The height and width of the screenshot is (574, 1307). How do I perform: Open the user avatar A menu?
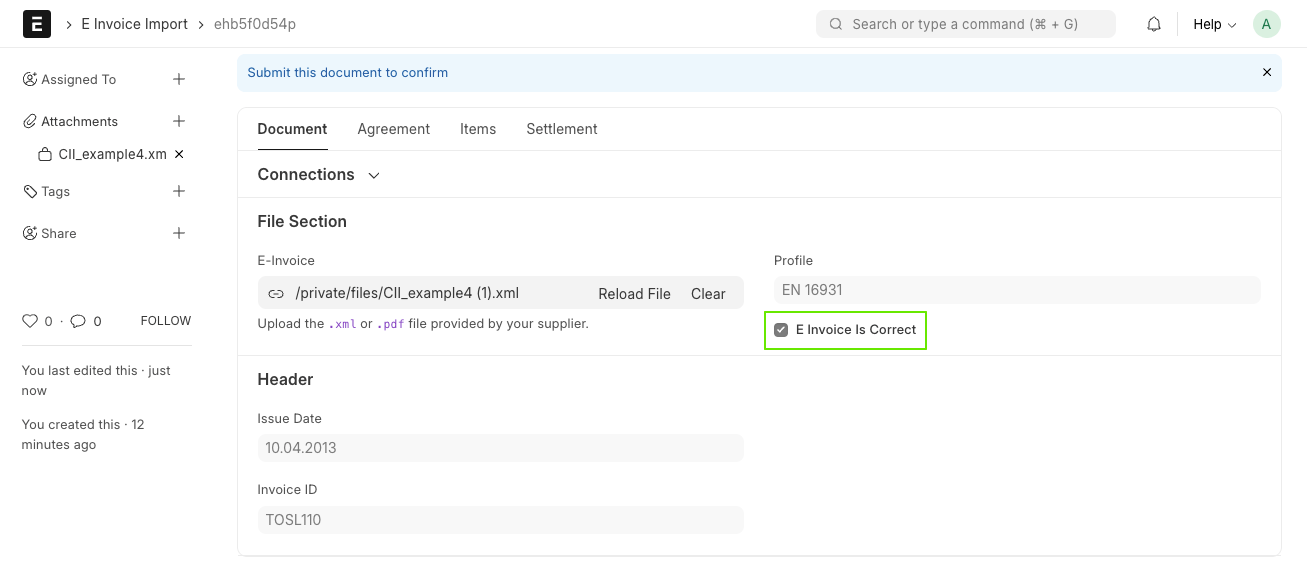(1267, 24)
